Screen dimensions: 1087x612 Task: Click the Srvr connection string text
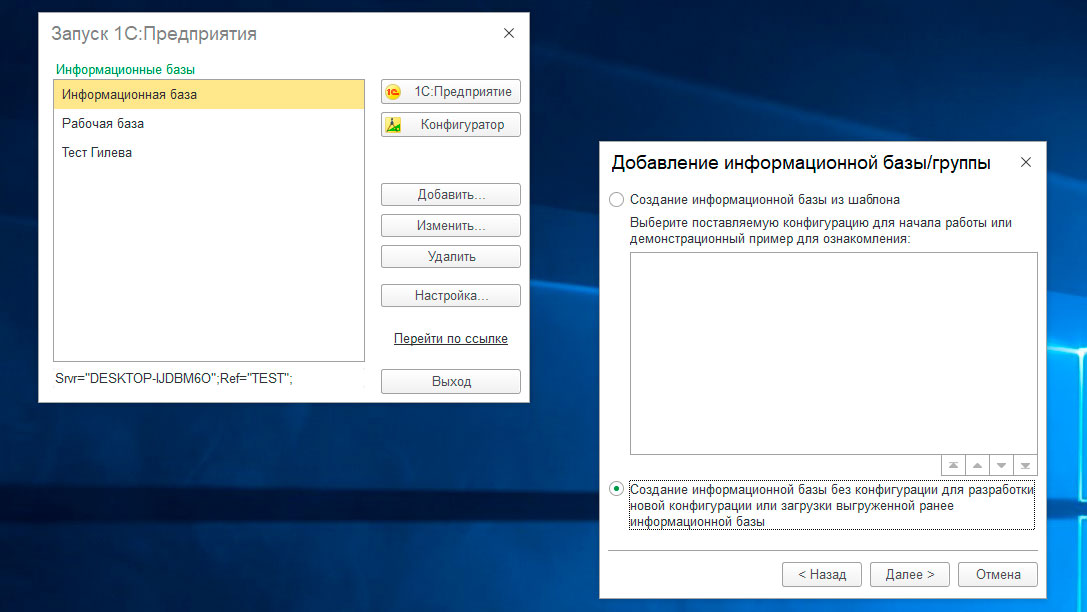pyautogui.click(x=174, y=378)
